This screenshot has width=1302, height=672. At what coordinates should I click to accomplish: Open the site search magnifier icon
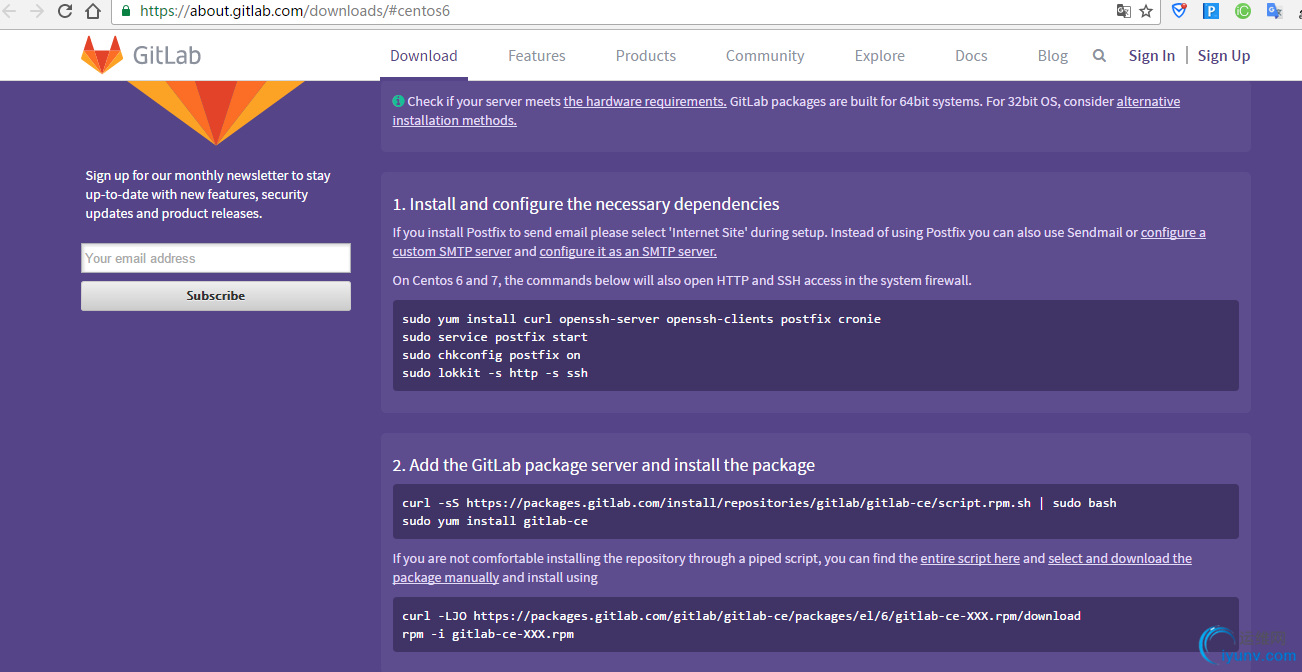pyautogui.click(x=1099, y=56)
